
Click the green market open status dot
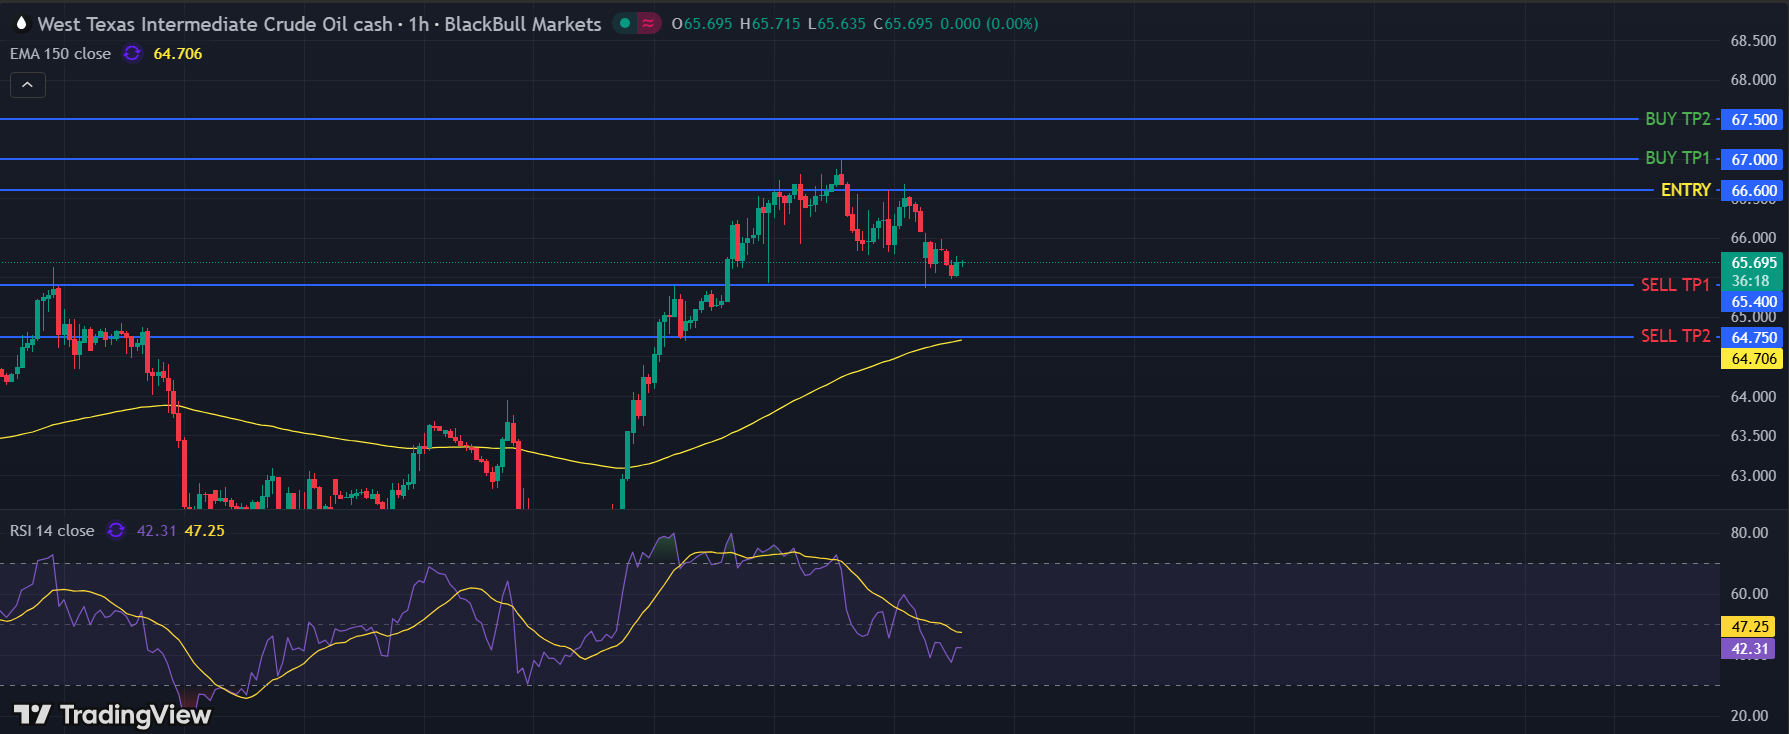coord(625,23)
